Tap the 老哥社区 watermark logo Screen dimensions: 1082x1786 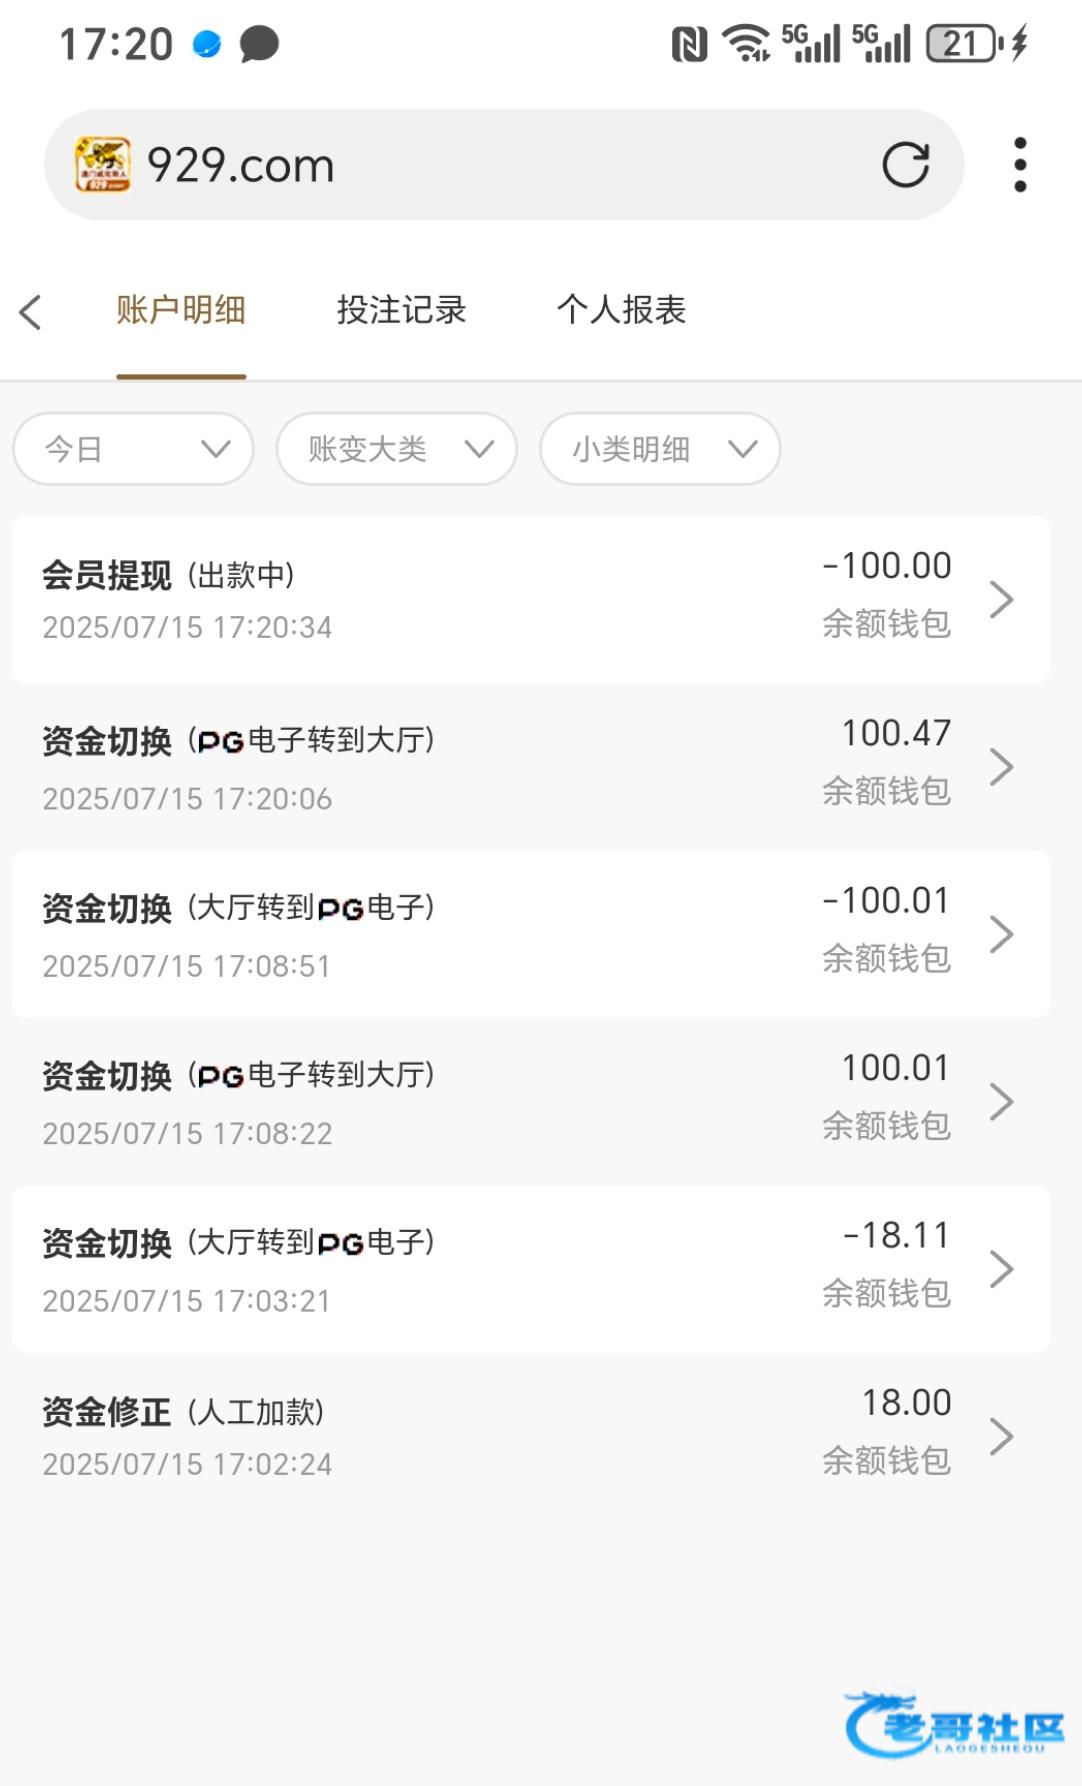click(x=955, y=1724)
